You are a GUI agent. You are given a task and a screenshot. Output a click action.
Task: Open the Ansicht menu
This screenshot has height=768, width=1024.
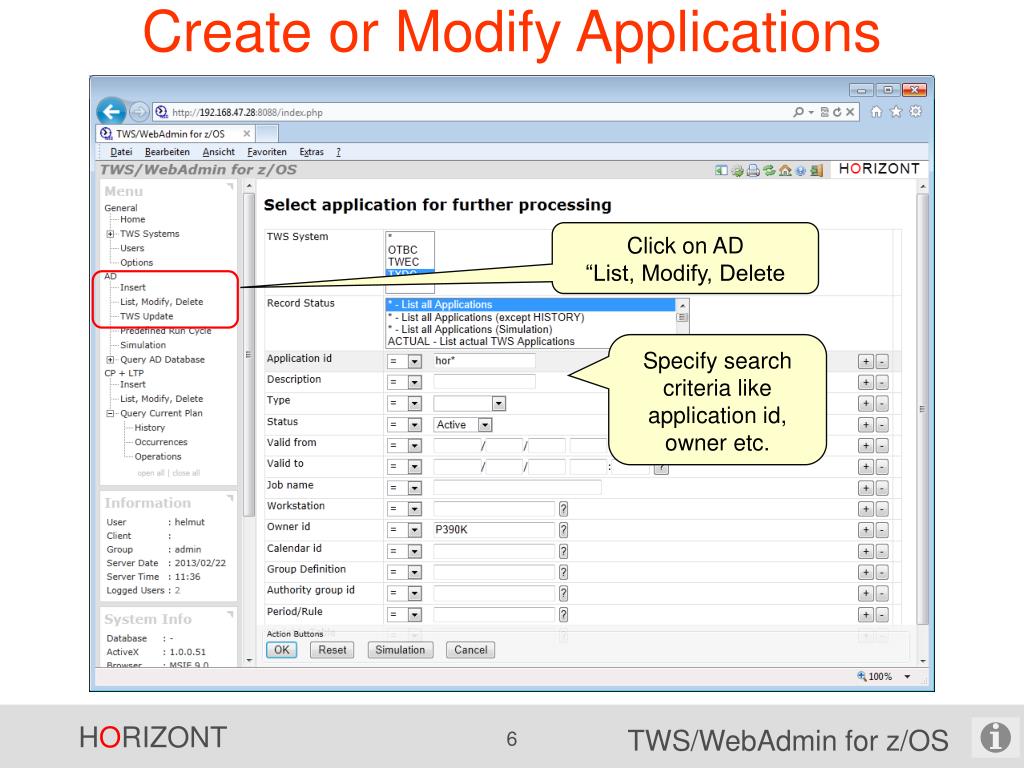click(218, 152)
